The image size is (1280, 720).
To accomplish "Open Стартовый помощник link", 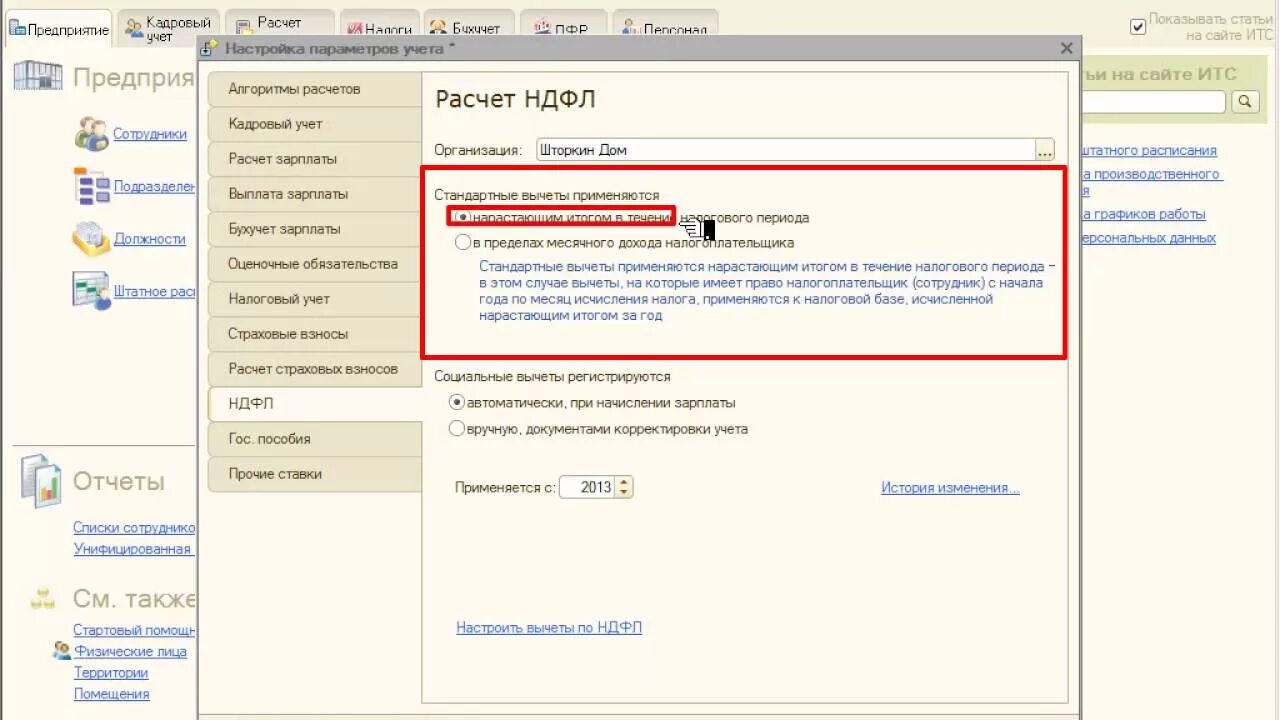I will pyautogui.click(x=134, y=630).
